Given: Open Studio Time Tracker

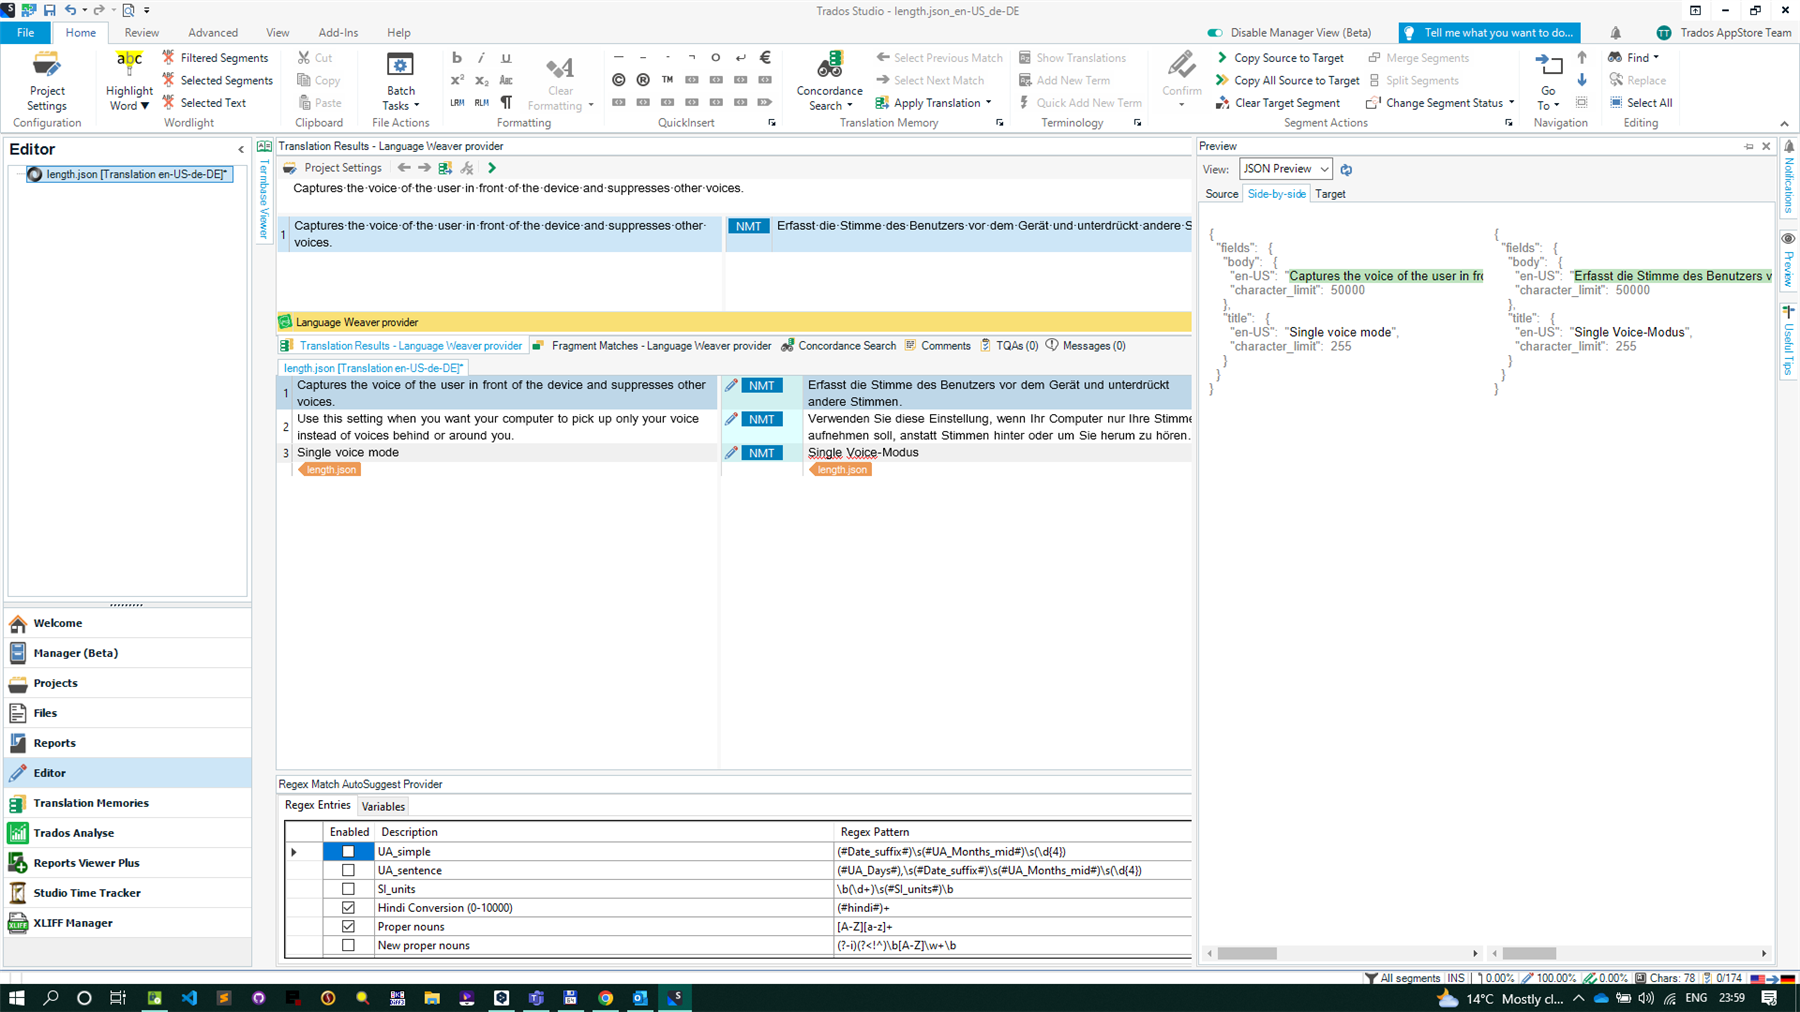Looking at the screenshot, I should click(x=128, y=893).
